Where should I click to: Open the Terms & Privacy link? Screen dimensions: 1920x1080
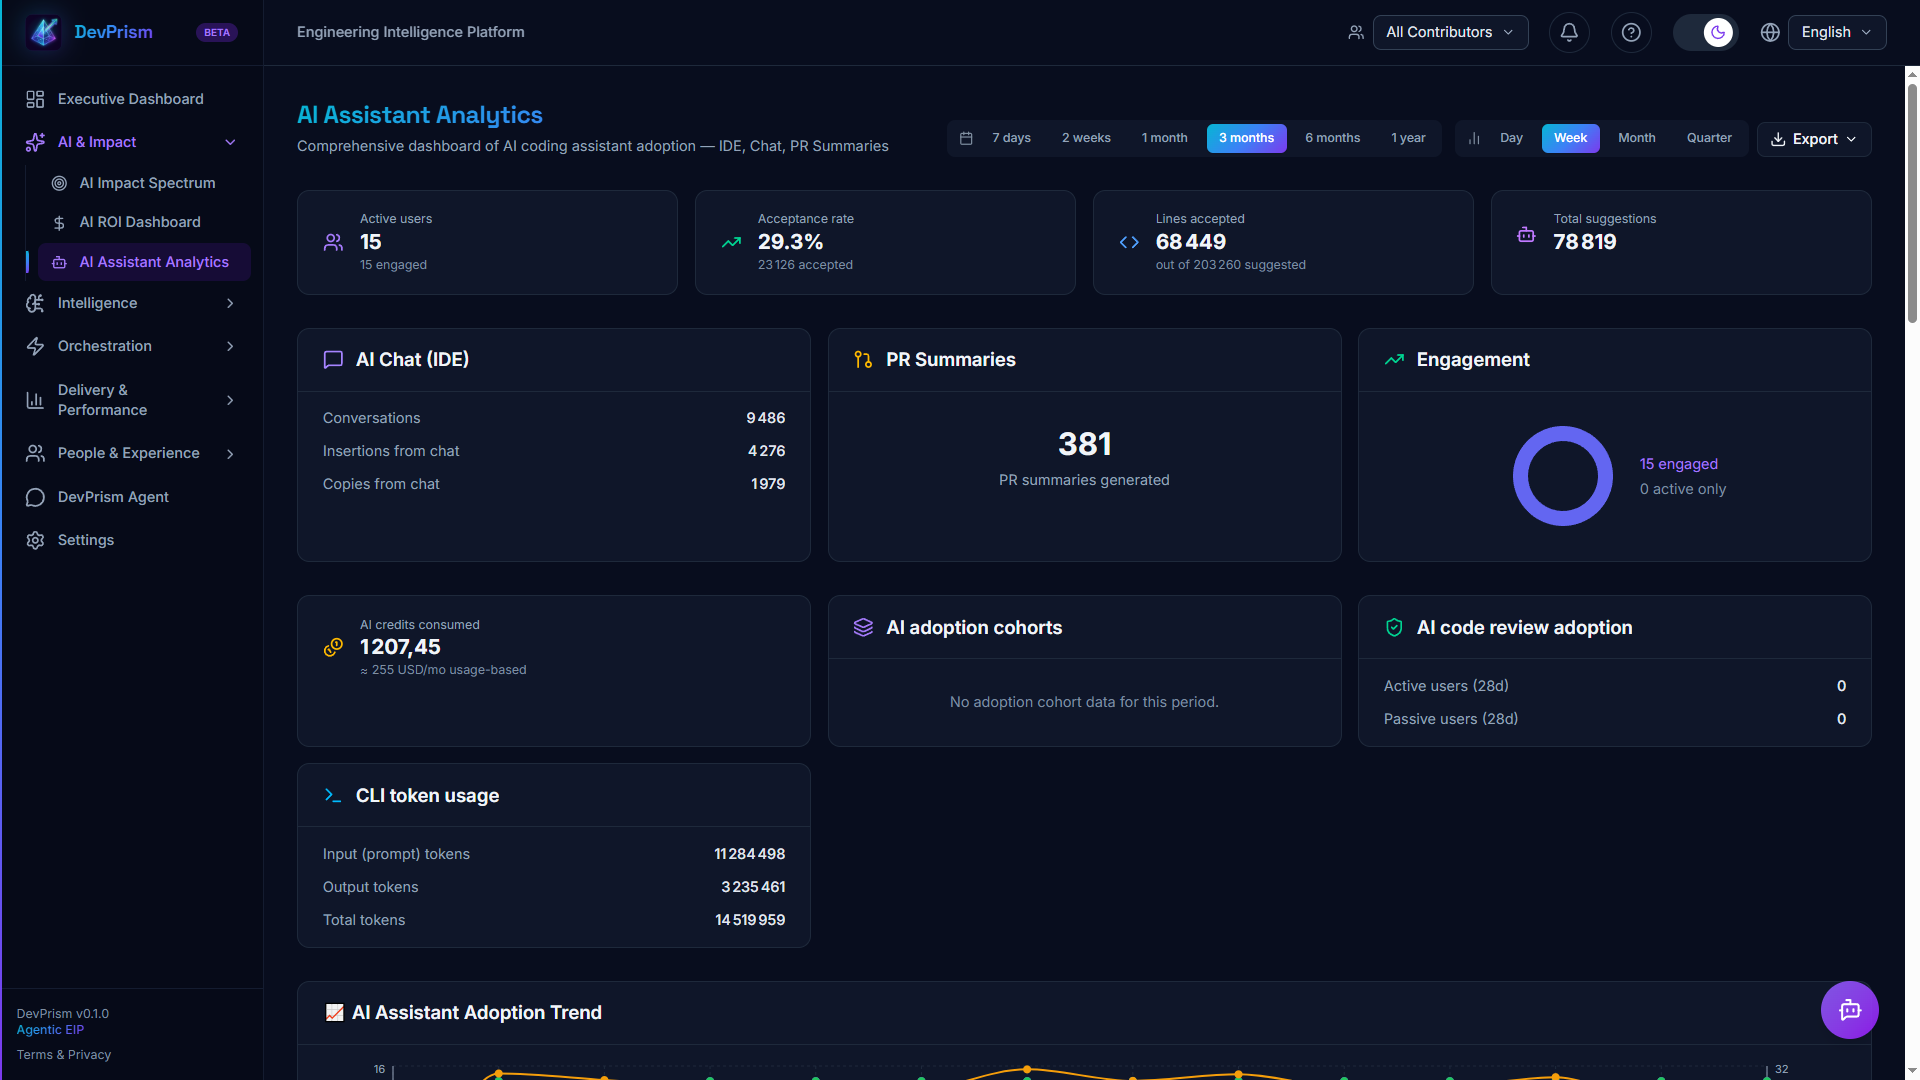click(x=64, y=1055)
